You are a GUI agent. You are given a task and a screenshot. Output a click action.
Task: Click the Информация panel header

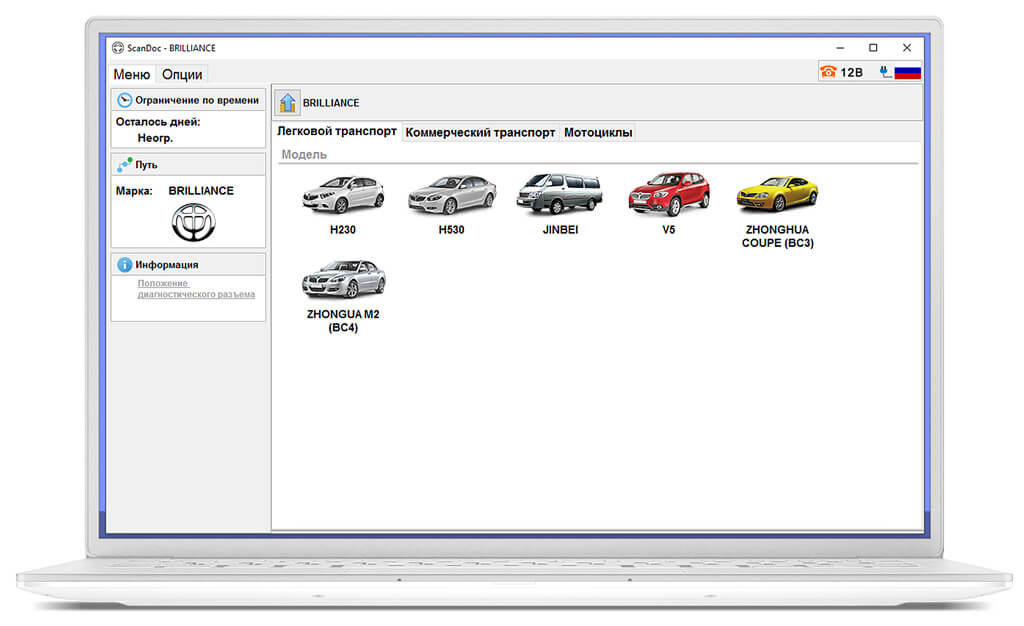pos(188,264)
